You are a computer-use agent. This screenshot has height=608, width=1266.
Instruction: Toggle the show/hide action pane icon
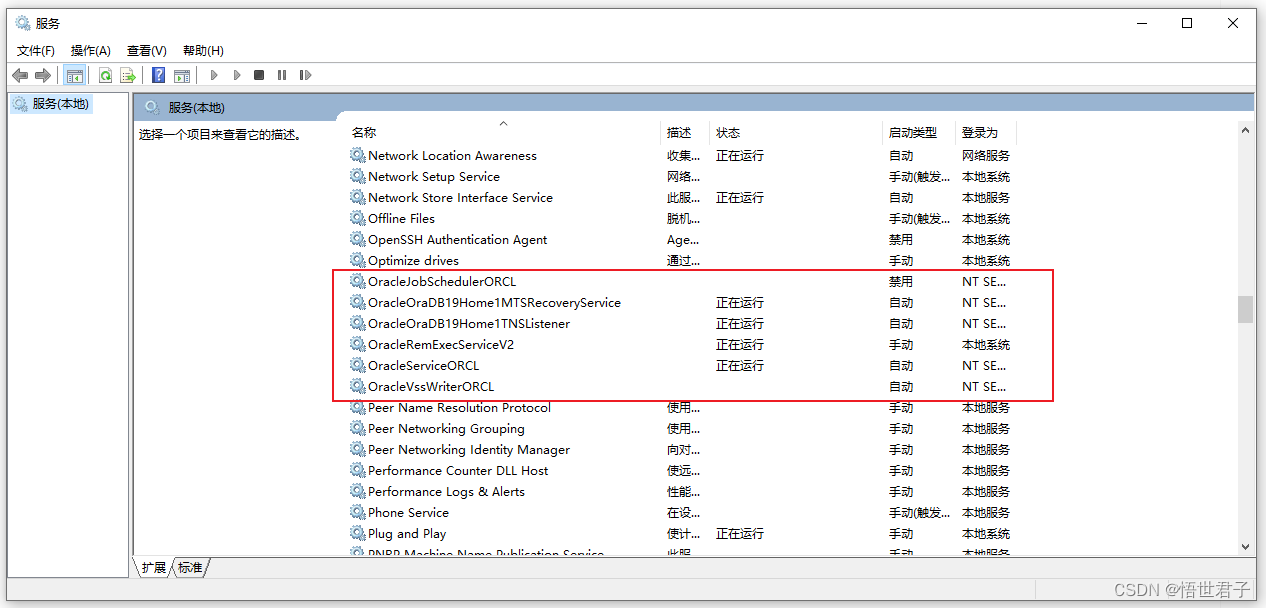click(x=182, y=75)
